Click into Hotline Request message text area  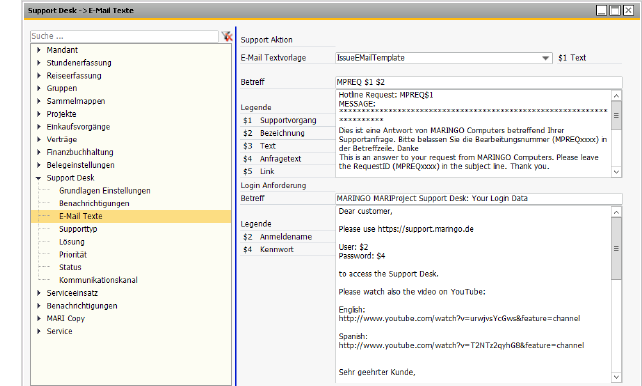(x=473, y=133)
